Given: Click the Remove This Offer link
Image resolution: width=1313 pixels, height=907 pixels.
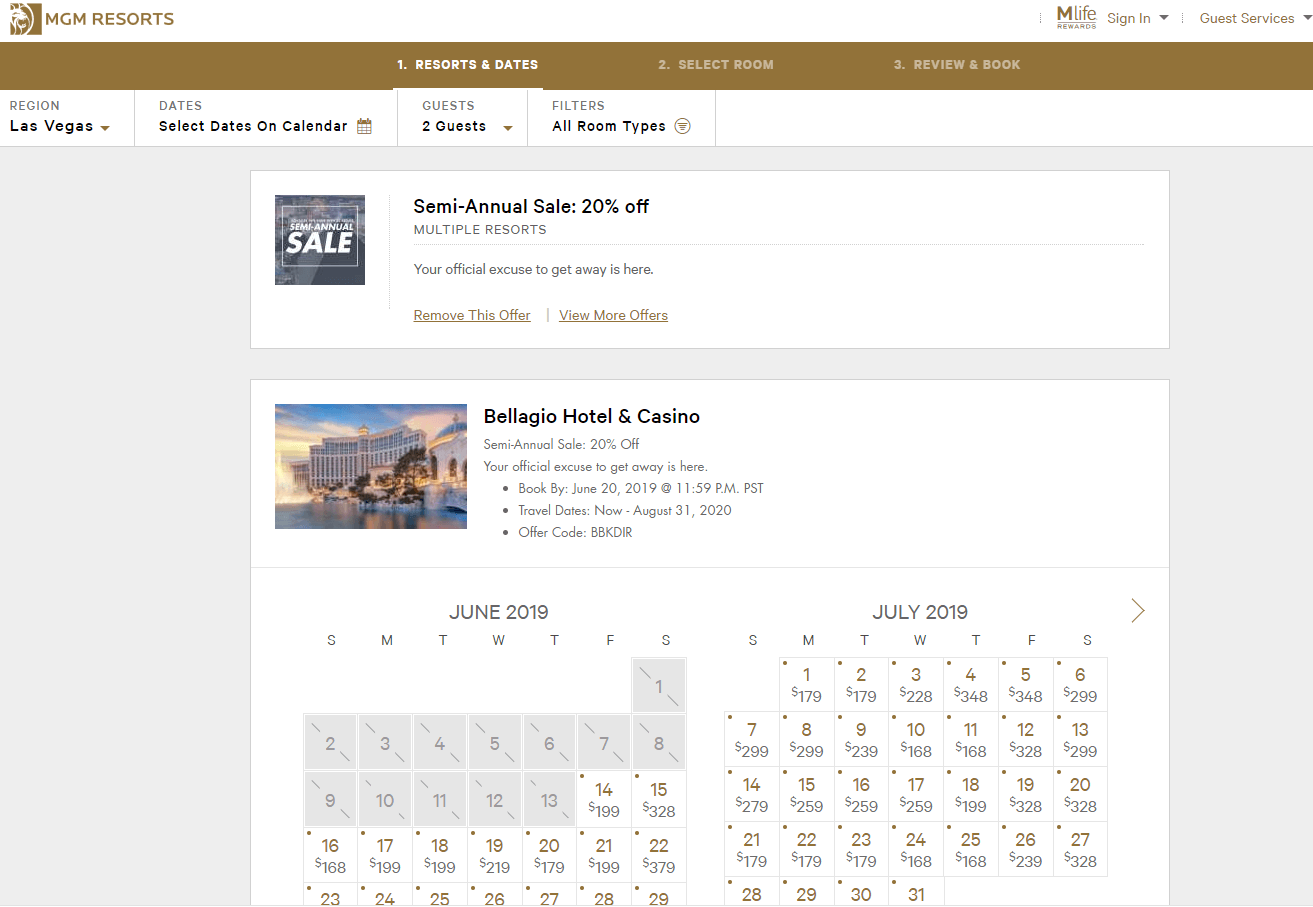Looking at the screenshot, I should [x=472, y=315].
